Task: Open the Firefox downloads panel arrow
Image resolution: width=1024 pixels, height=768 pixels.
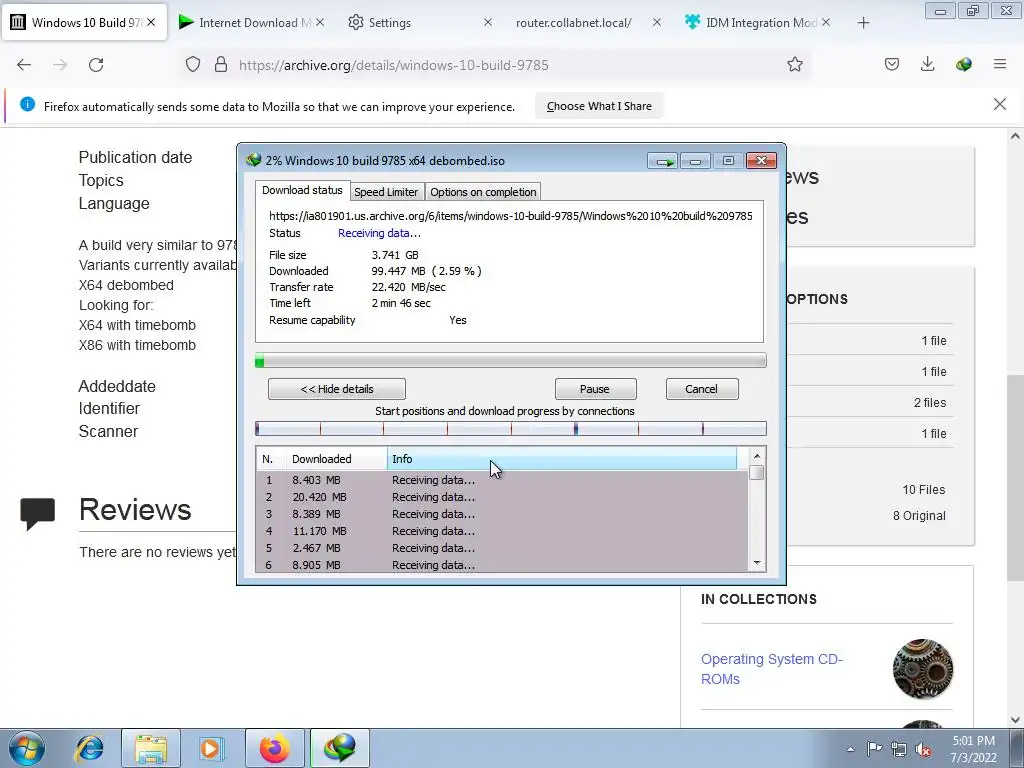Action: pyautogui.click(x=927, y=64)
